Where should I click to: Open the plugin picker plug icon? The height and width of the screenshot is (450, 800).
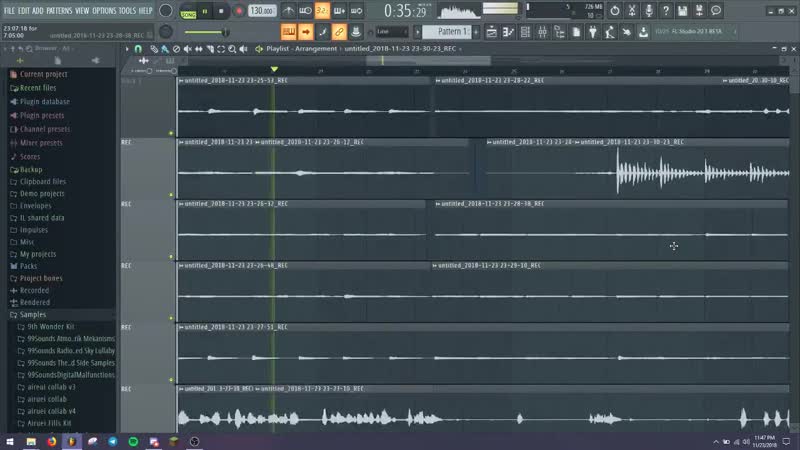click(x=592, y=32)
